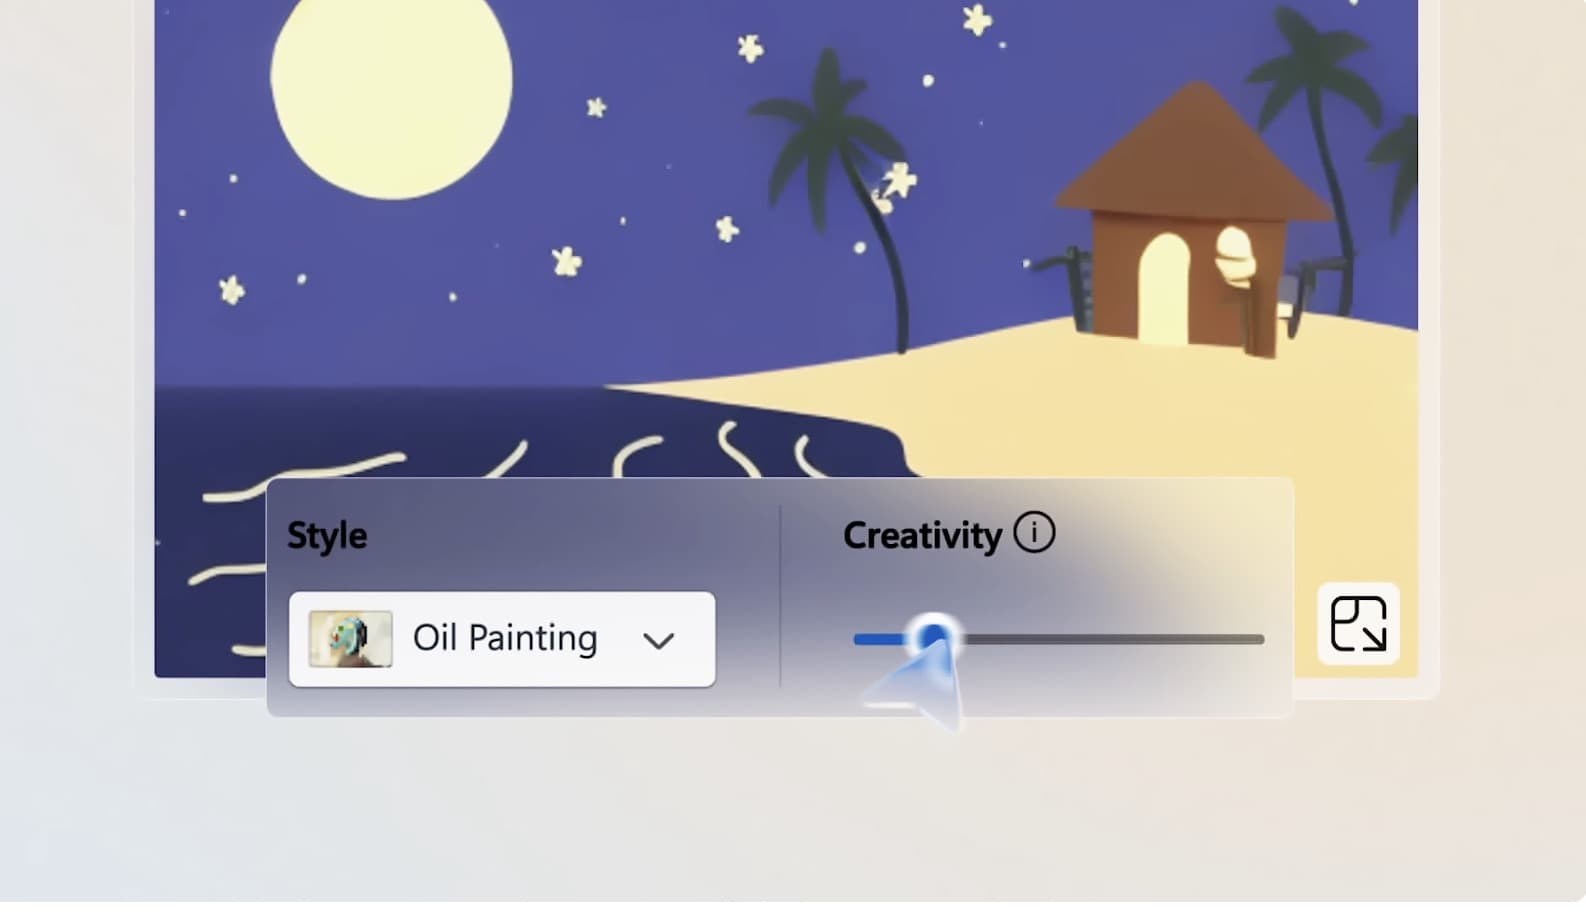Click the middle of the Creativity slider track

tap(1059, 639)
